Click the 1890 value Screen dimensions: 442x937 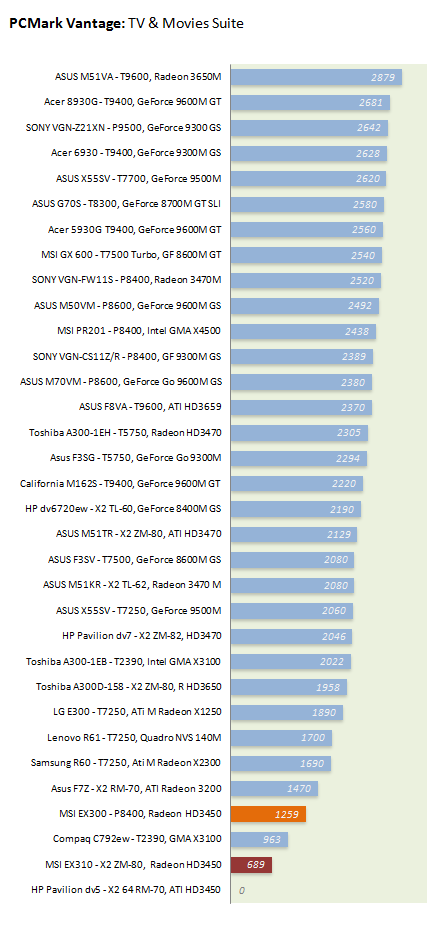[324, 713]
